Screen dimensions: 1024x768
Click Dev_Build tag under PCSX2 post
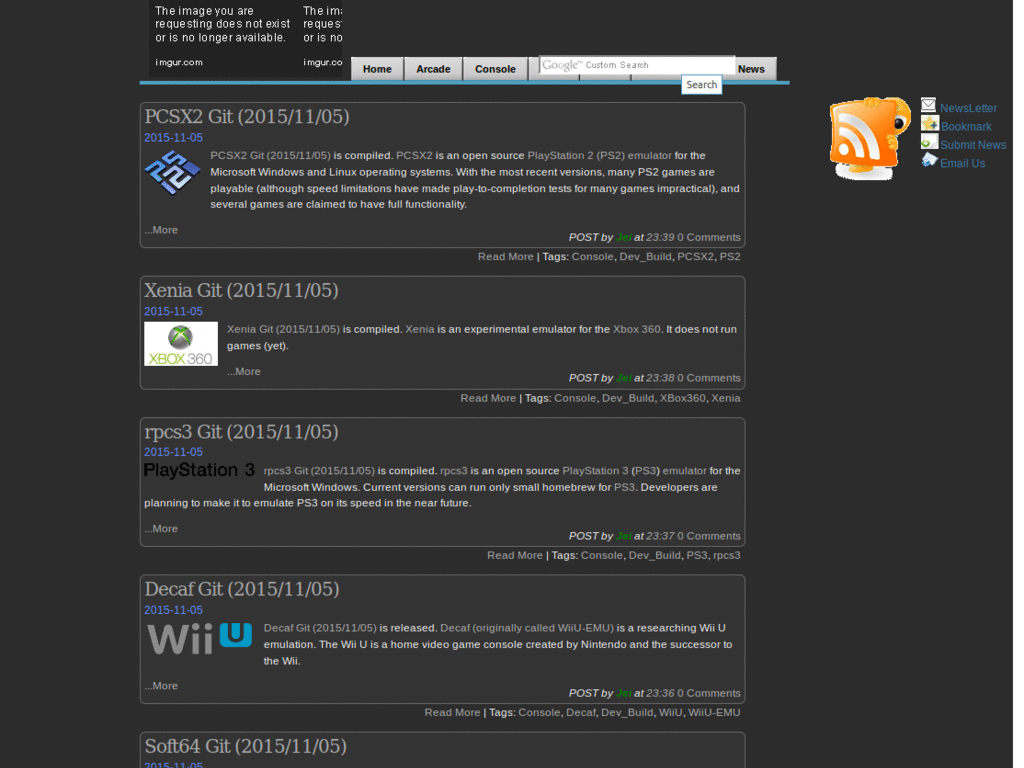pos(645,257)
